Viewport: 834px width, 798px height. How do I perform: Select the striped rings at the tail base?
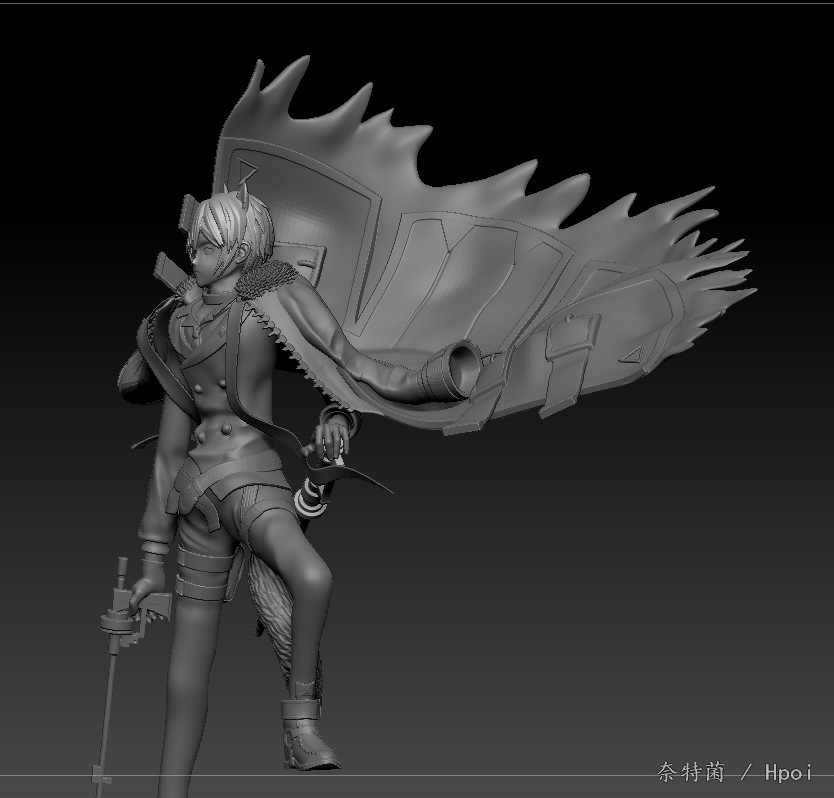(x=312, y=496)
